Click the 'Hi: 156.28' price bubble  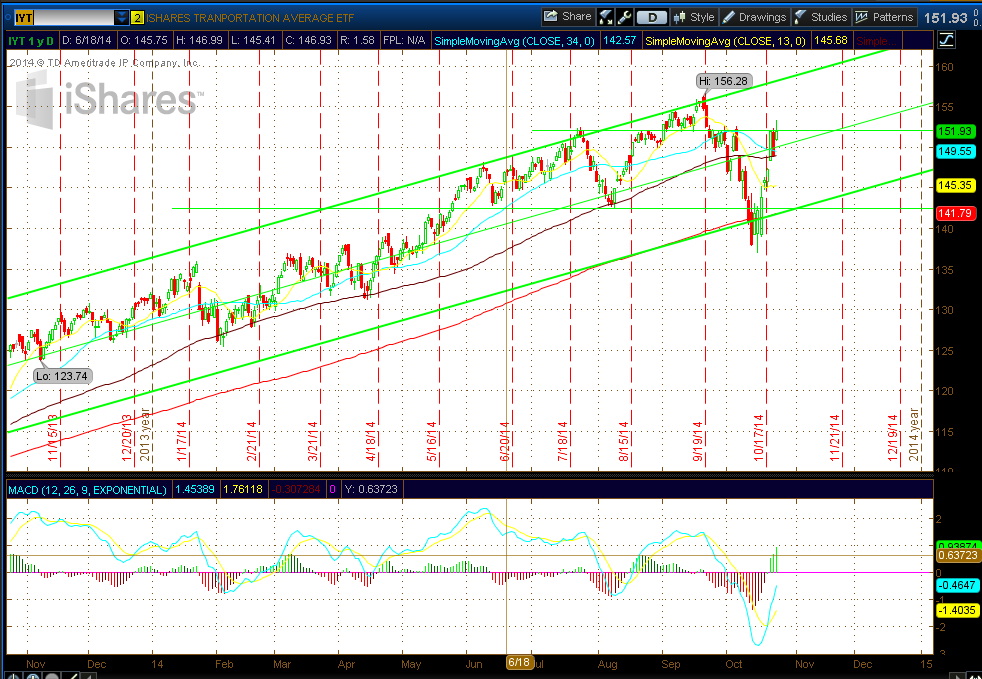click(x=723, y=81)
